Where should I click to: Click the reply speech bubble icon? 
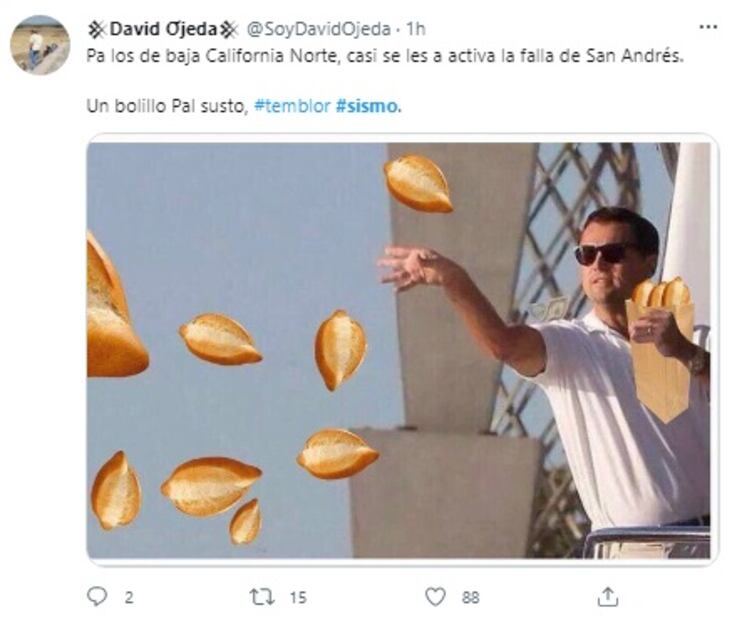pyautogui.click(x=97, y=596)
